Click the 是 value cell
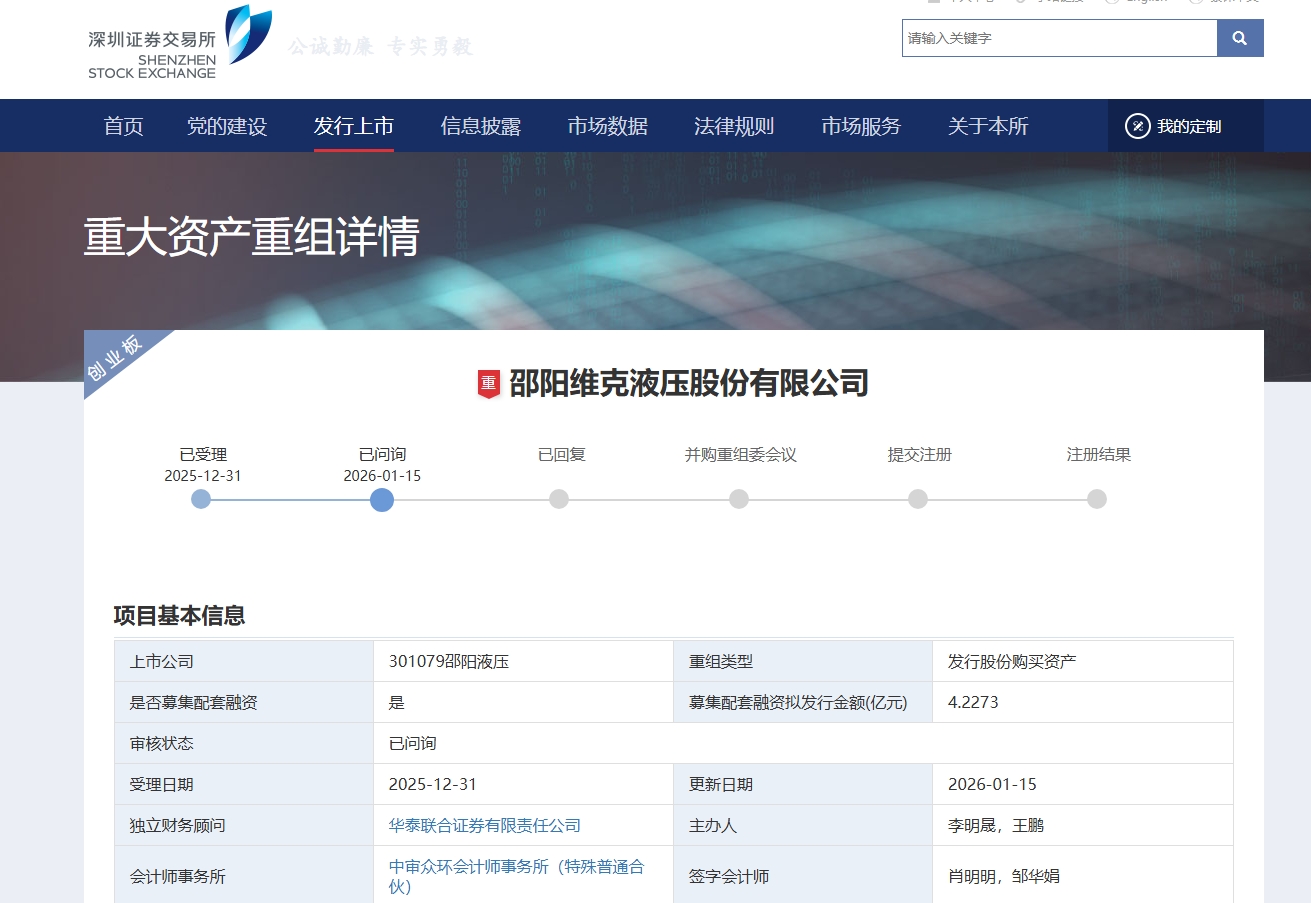The height and width of the screenshot is (903, 1311). click(x=523, y=702)
